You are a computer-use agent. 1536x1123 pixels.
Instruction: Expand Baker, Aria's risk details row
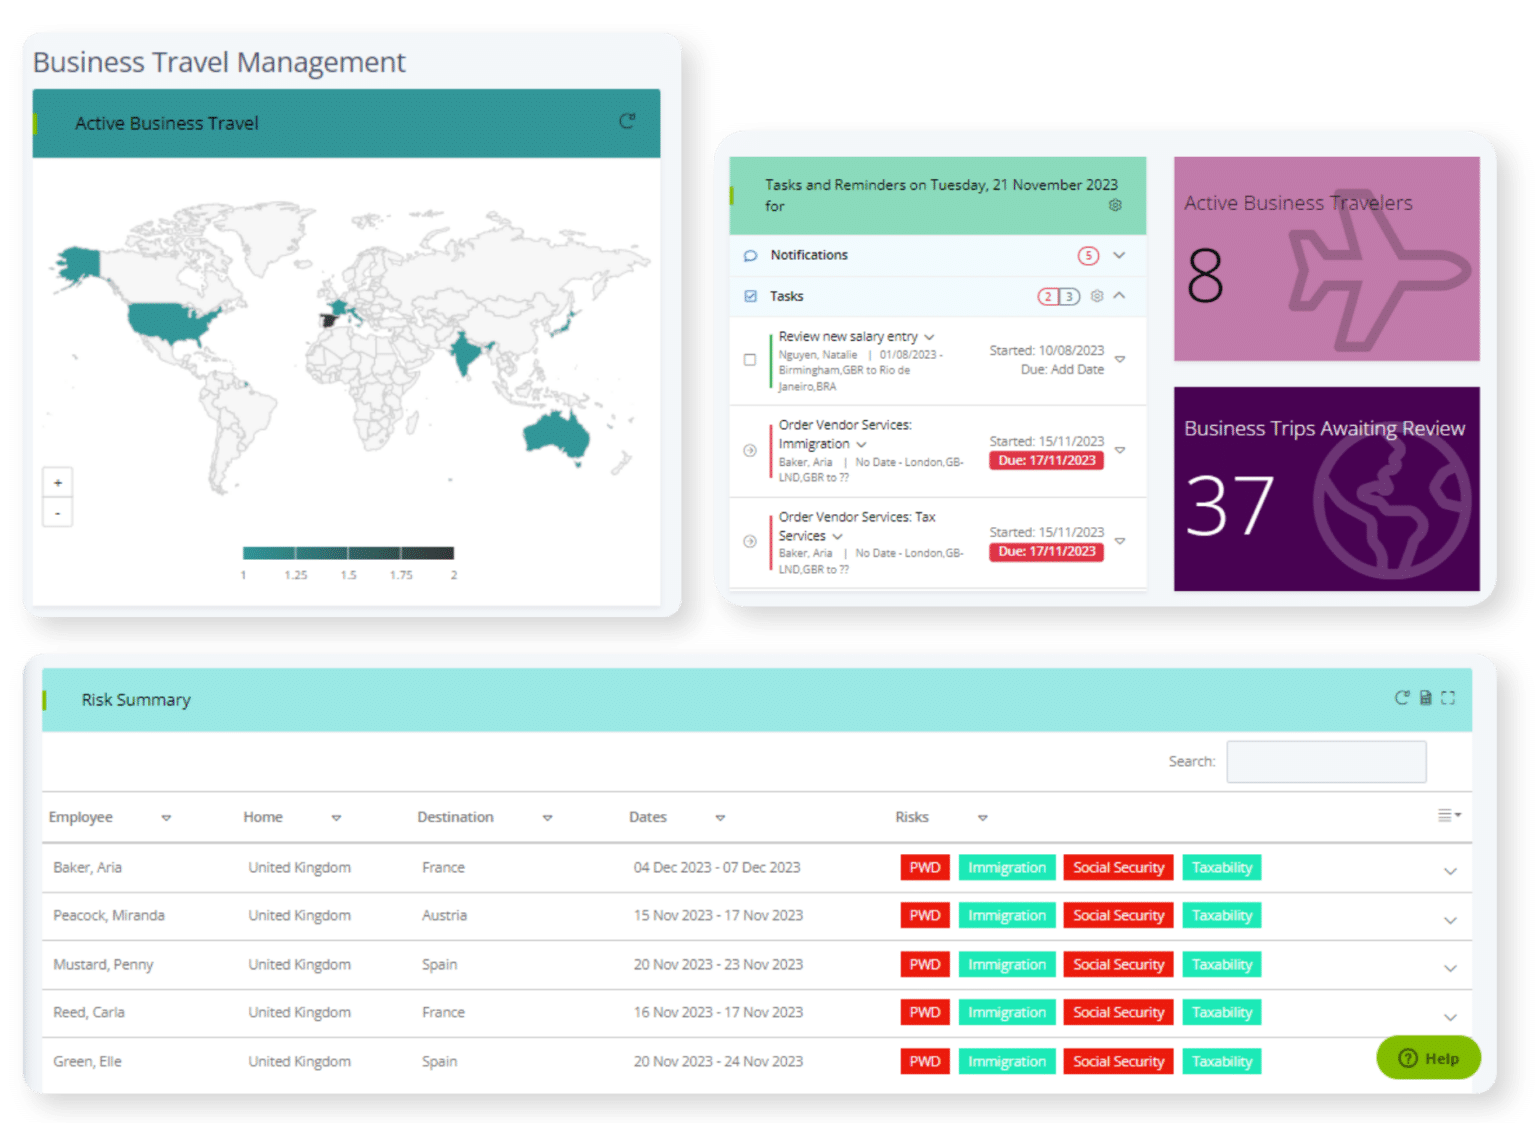coord(1451,871)
